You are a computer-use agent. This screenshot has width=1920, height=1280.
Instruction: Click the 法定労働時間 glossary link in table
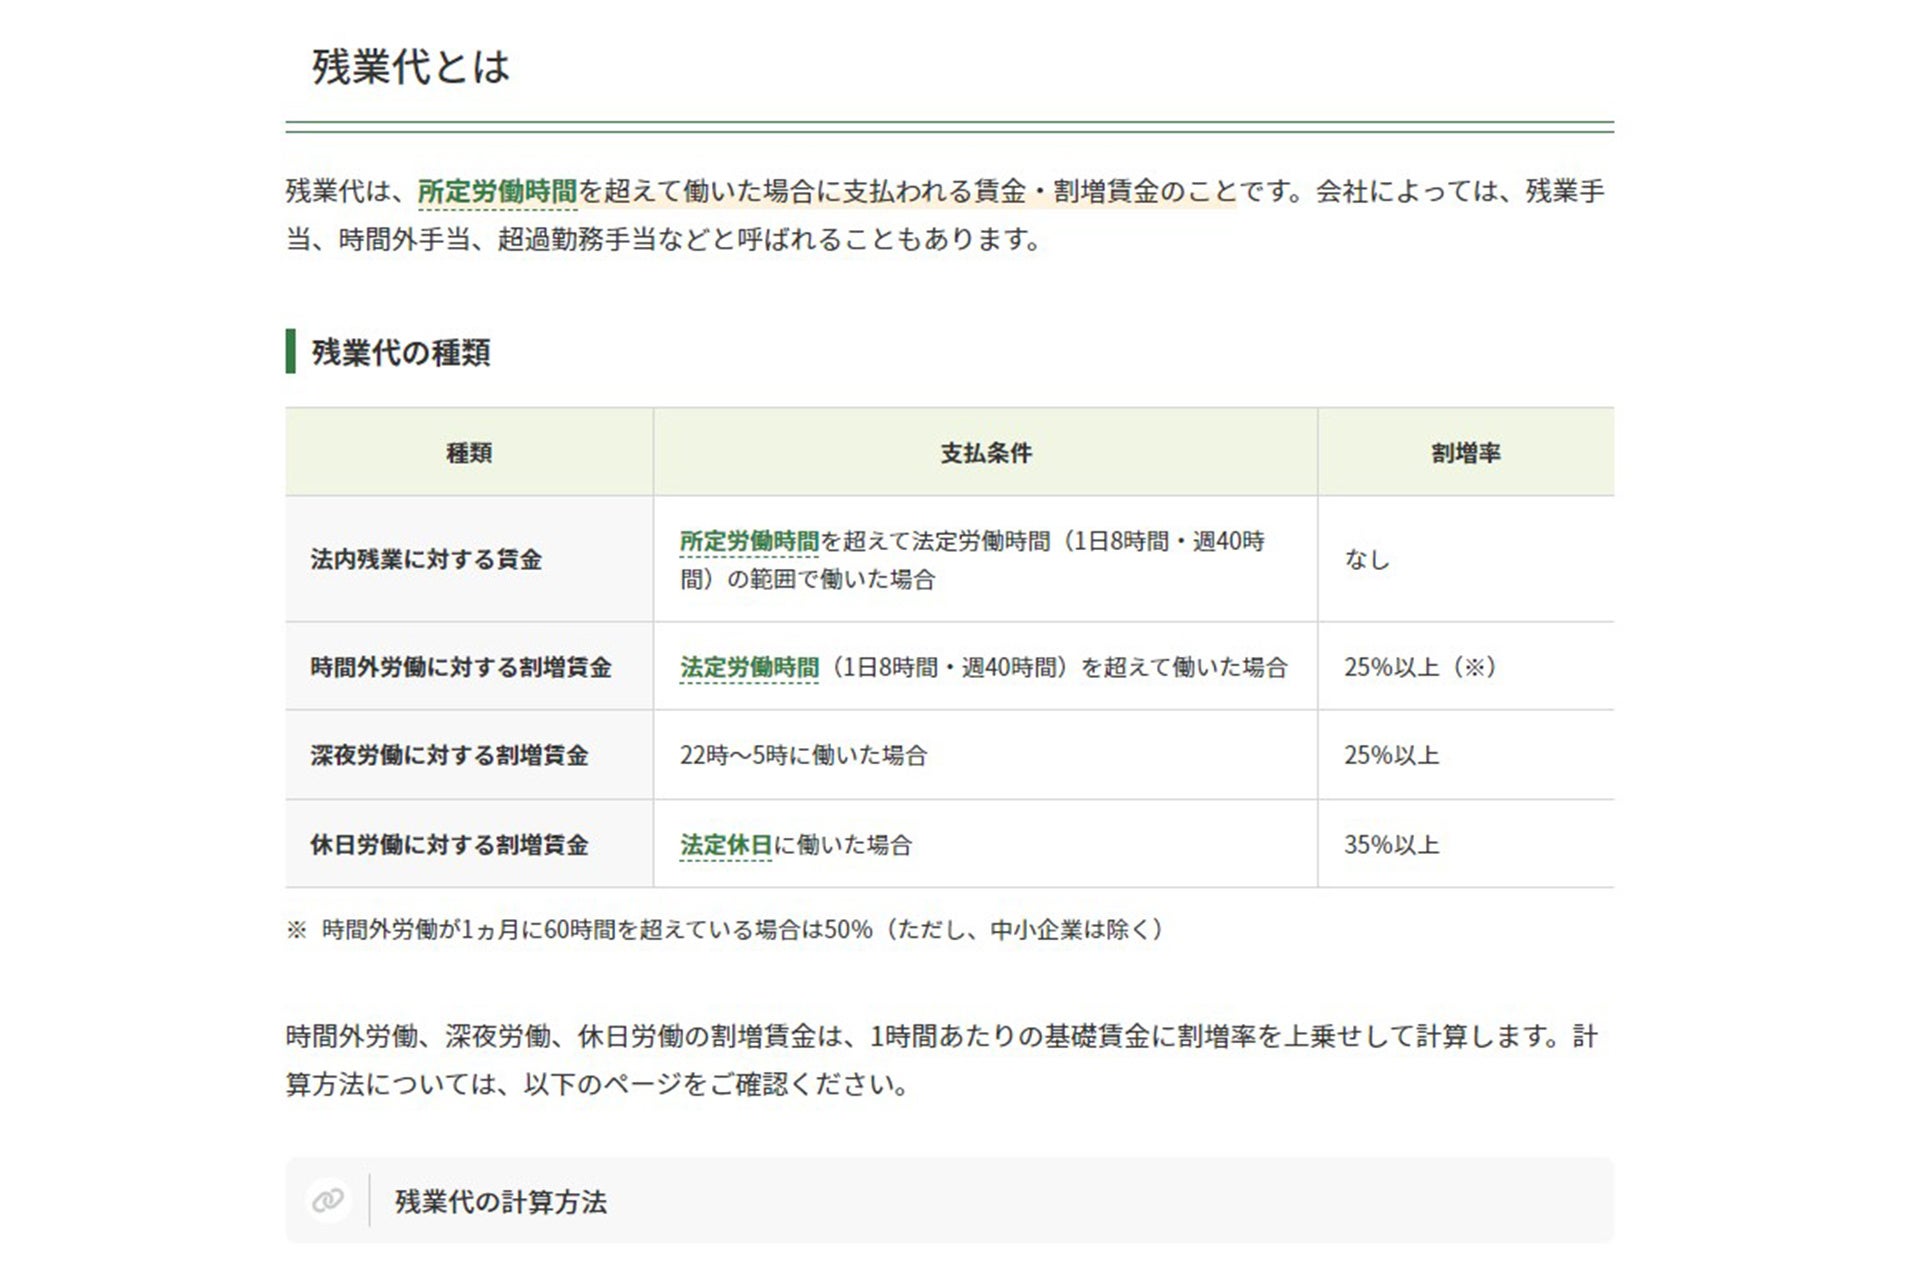tap(749, 667)
